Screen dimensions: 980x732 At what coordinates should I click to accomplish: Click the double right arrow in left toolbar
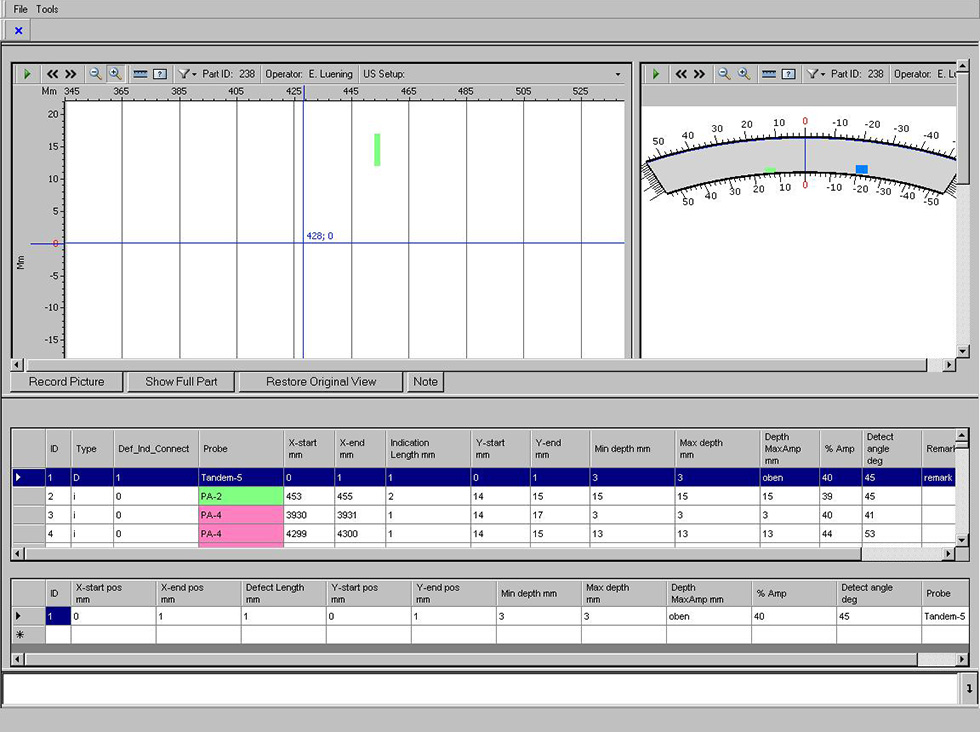coord(71,74)
